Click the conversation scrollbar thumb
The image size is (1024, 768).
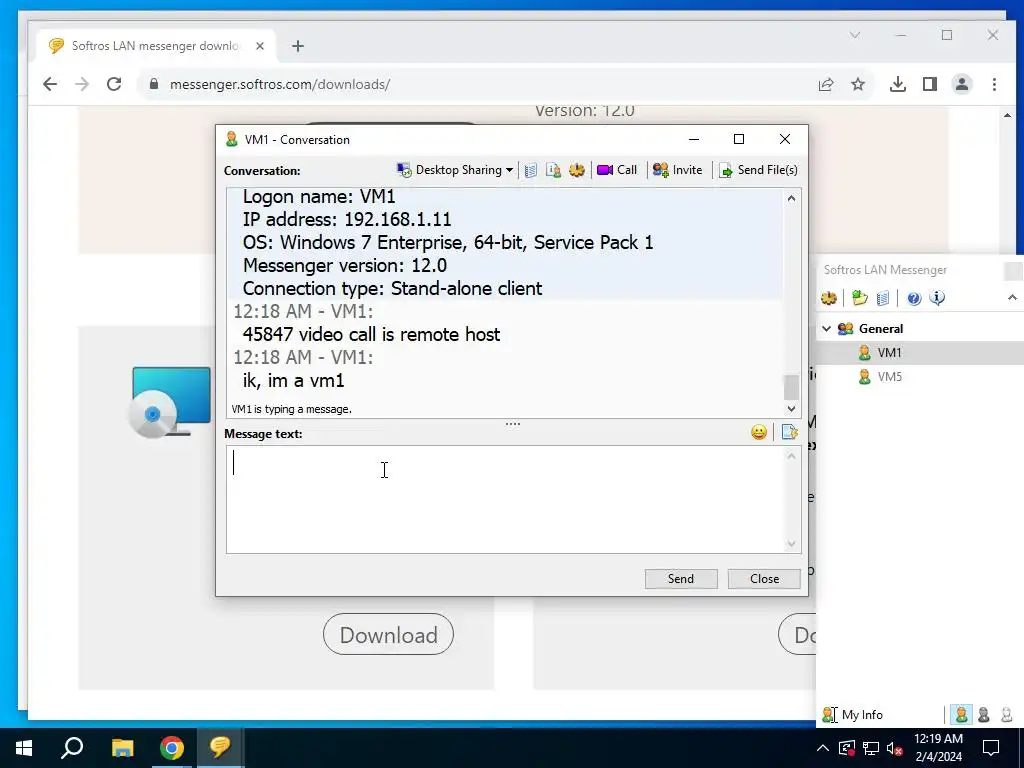tap(791, 387)
